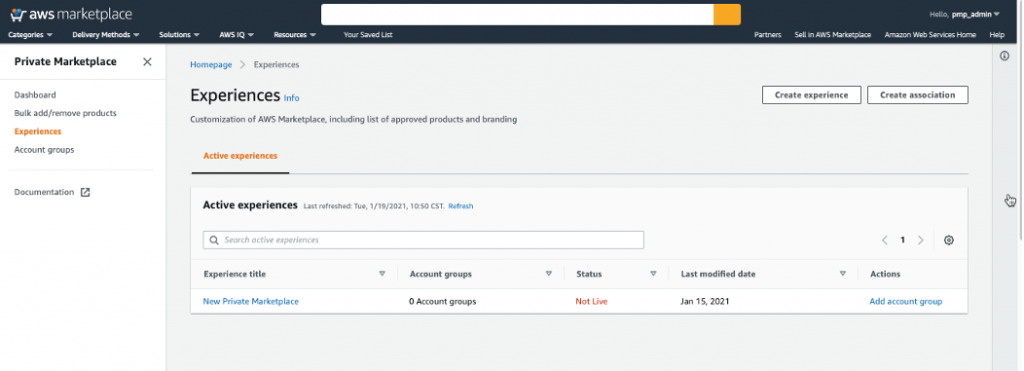
Task: Click the Not Live status text
Action: click(591, 301)
